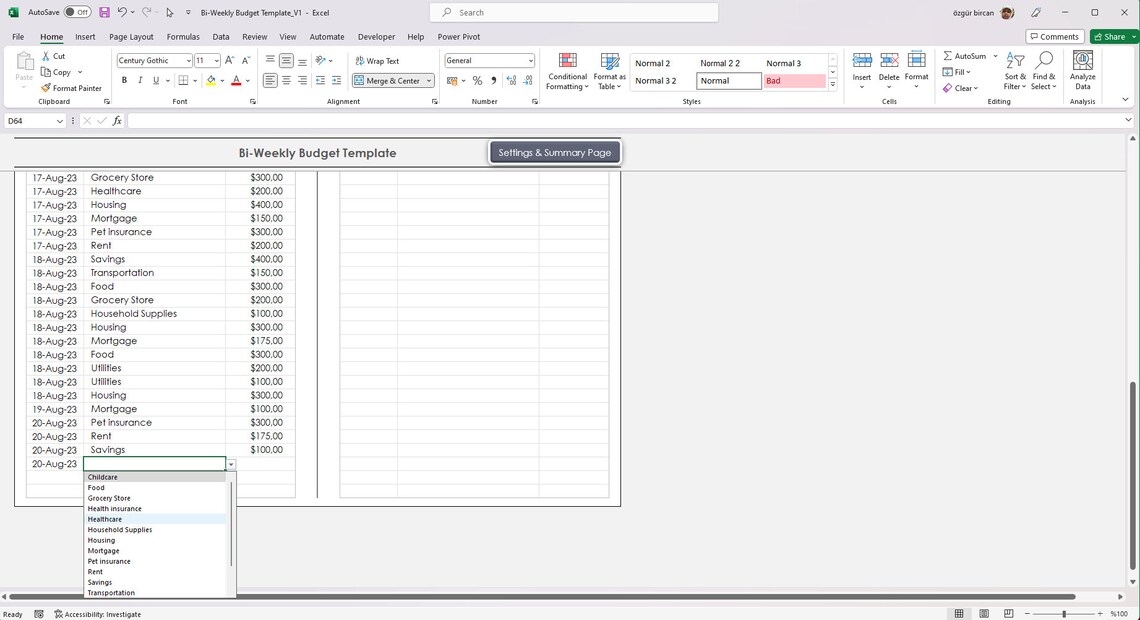Switch to the Formulas ribbon tab
The height and width of the screenshot is (620, 1140).
point(183,36)
